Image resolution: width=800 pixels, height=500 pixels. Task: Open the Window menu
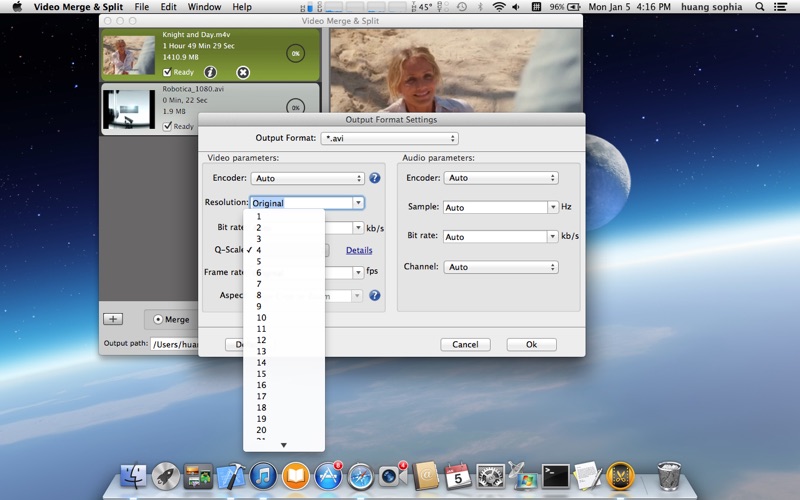204,7
